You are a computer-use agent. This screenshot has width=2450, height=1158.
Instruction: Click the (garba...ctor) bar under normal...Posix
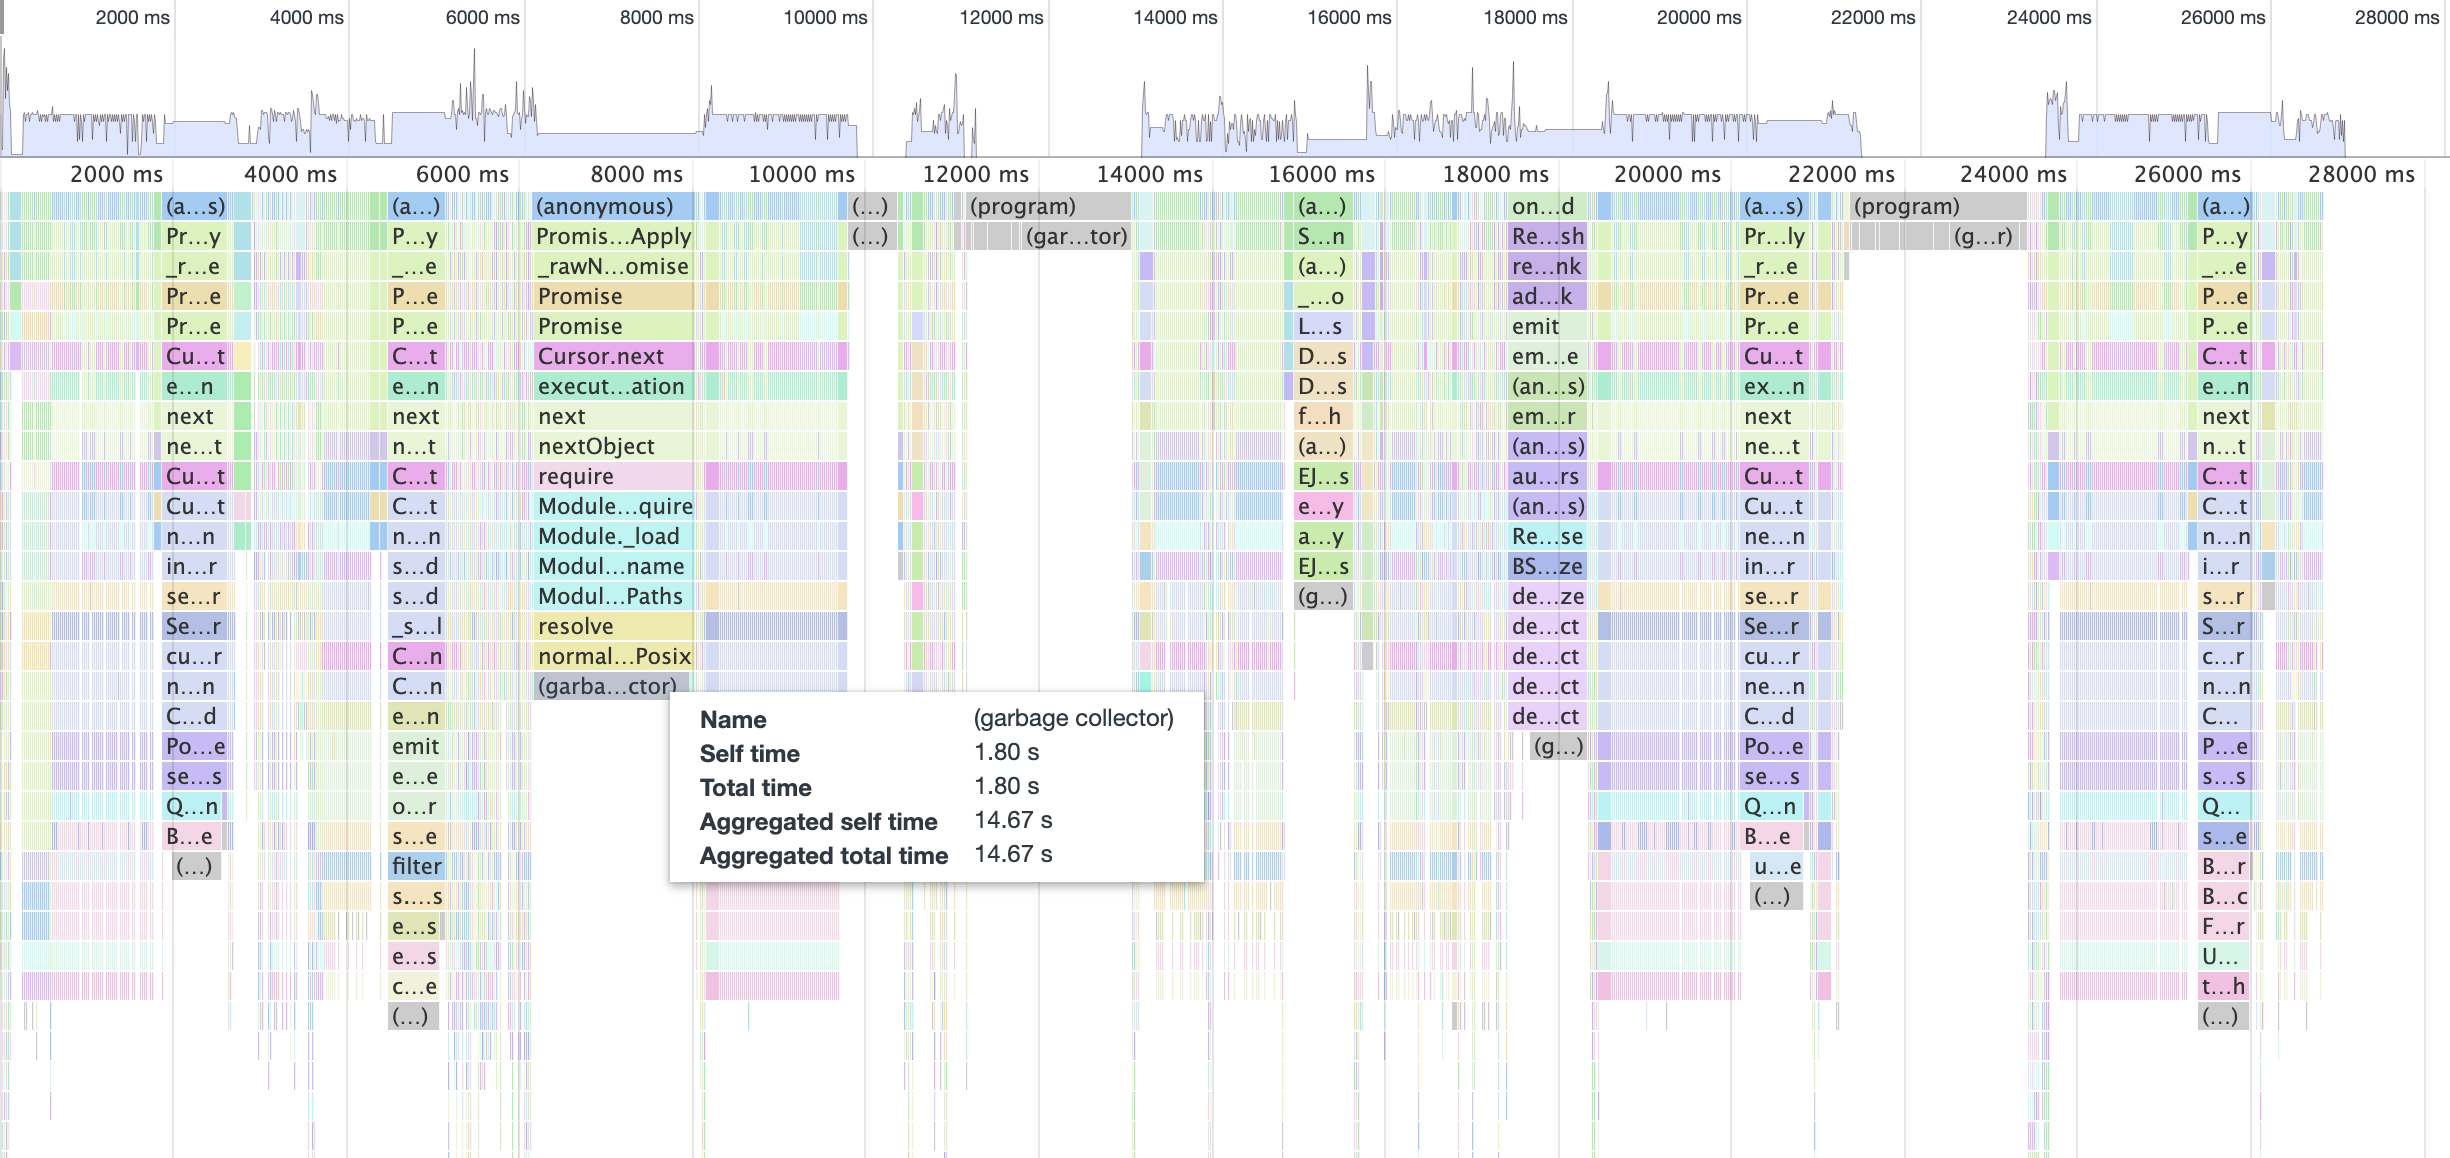click(x=605, y=686)
